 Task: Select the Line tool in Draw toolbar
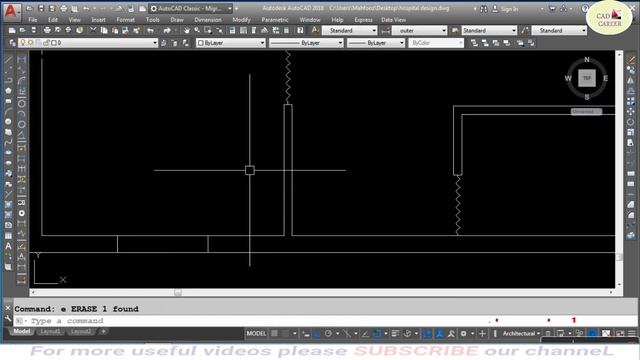click(x=8, y=60)
